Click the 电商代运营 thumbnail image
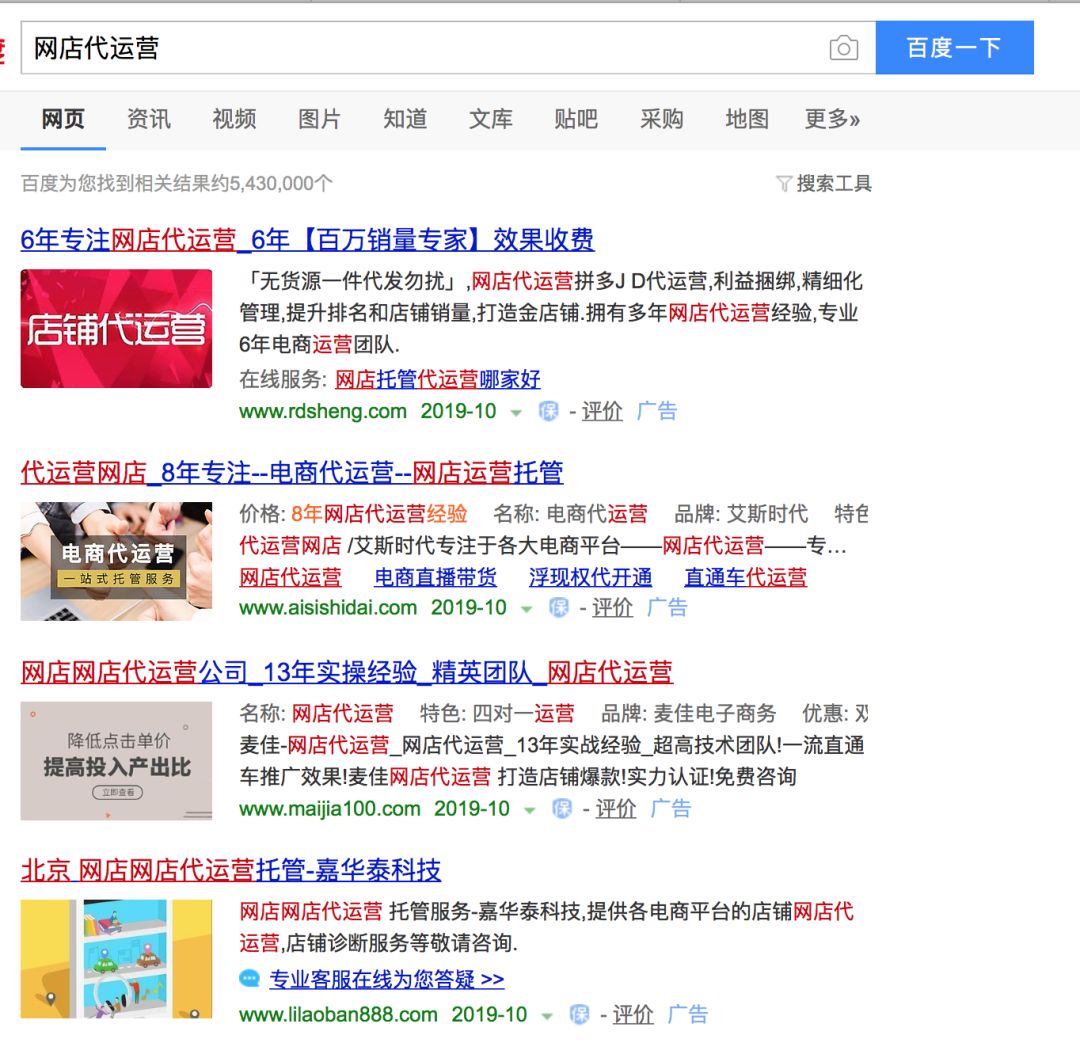Viewport: 1080px width, 1058px height. point(116,561)
